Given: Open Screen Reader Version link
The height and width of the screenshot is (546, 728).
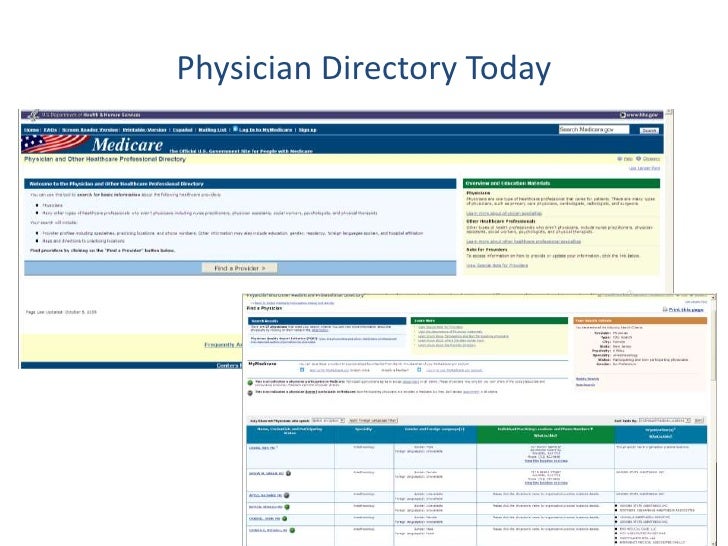Looking at the screenshot, I should [90, 130].
